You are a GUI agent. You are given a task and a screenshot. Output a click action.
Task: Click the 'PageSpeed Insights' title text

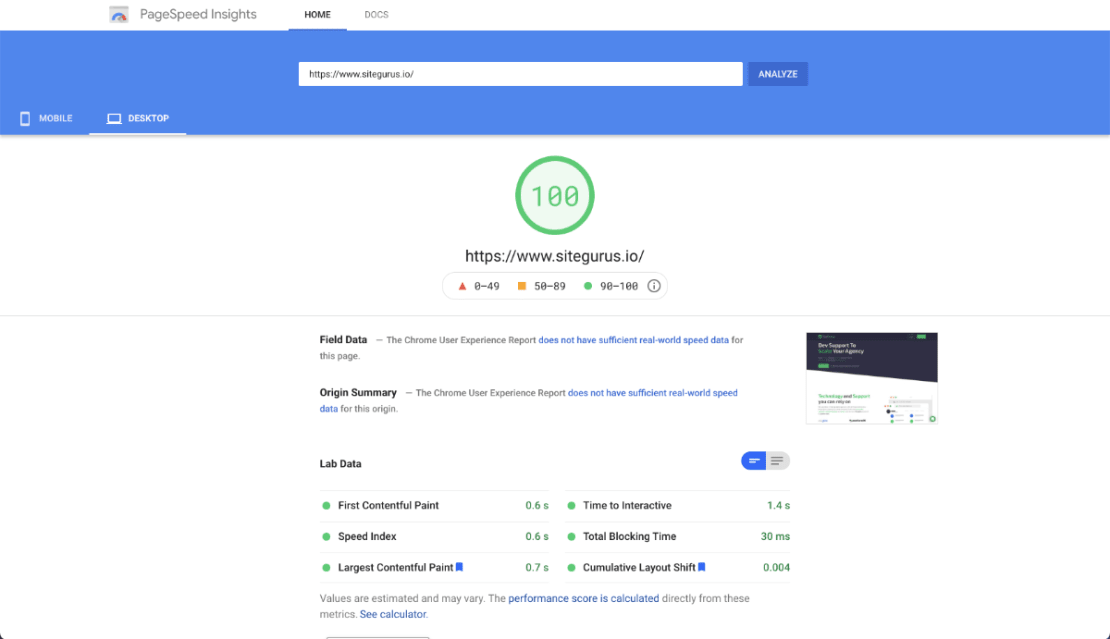198,14
